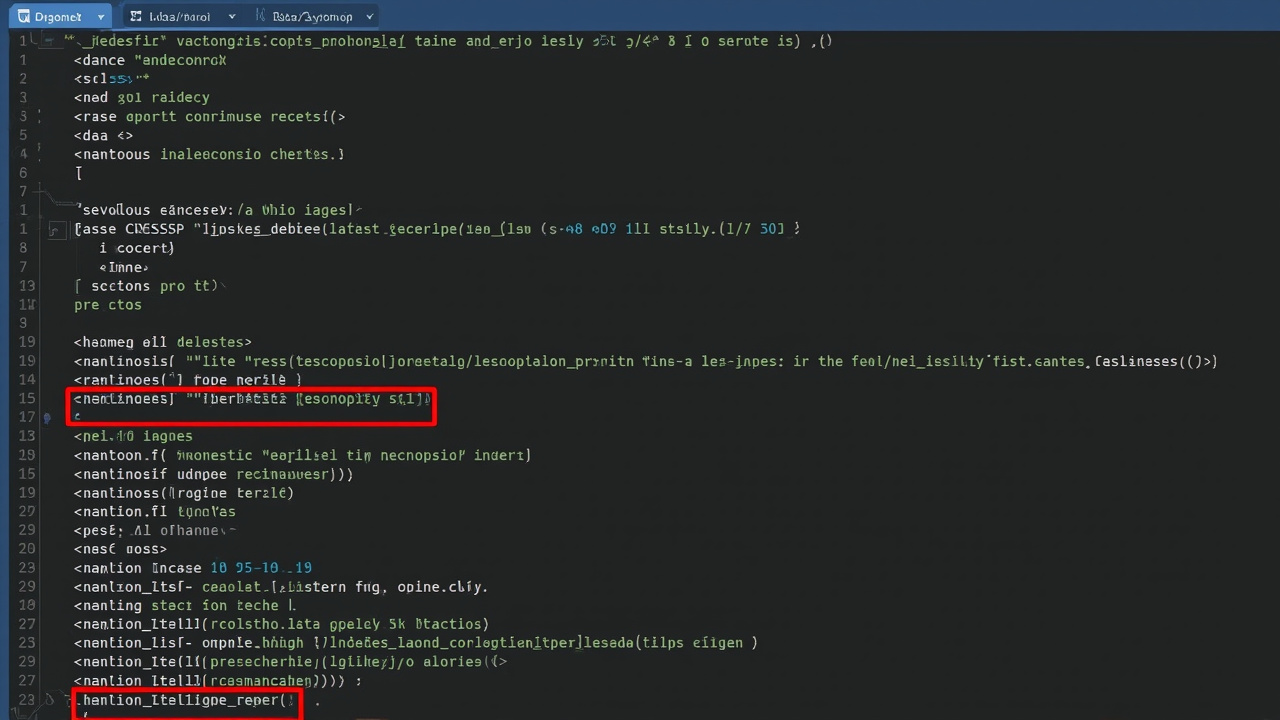Viewport: 1280px width, 720px height.
Task: Click the '<nantoon.f(' mnonestic line
Action: 302,455
